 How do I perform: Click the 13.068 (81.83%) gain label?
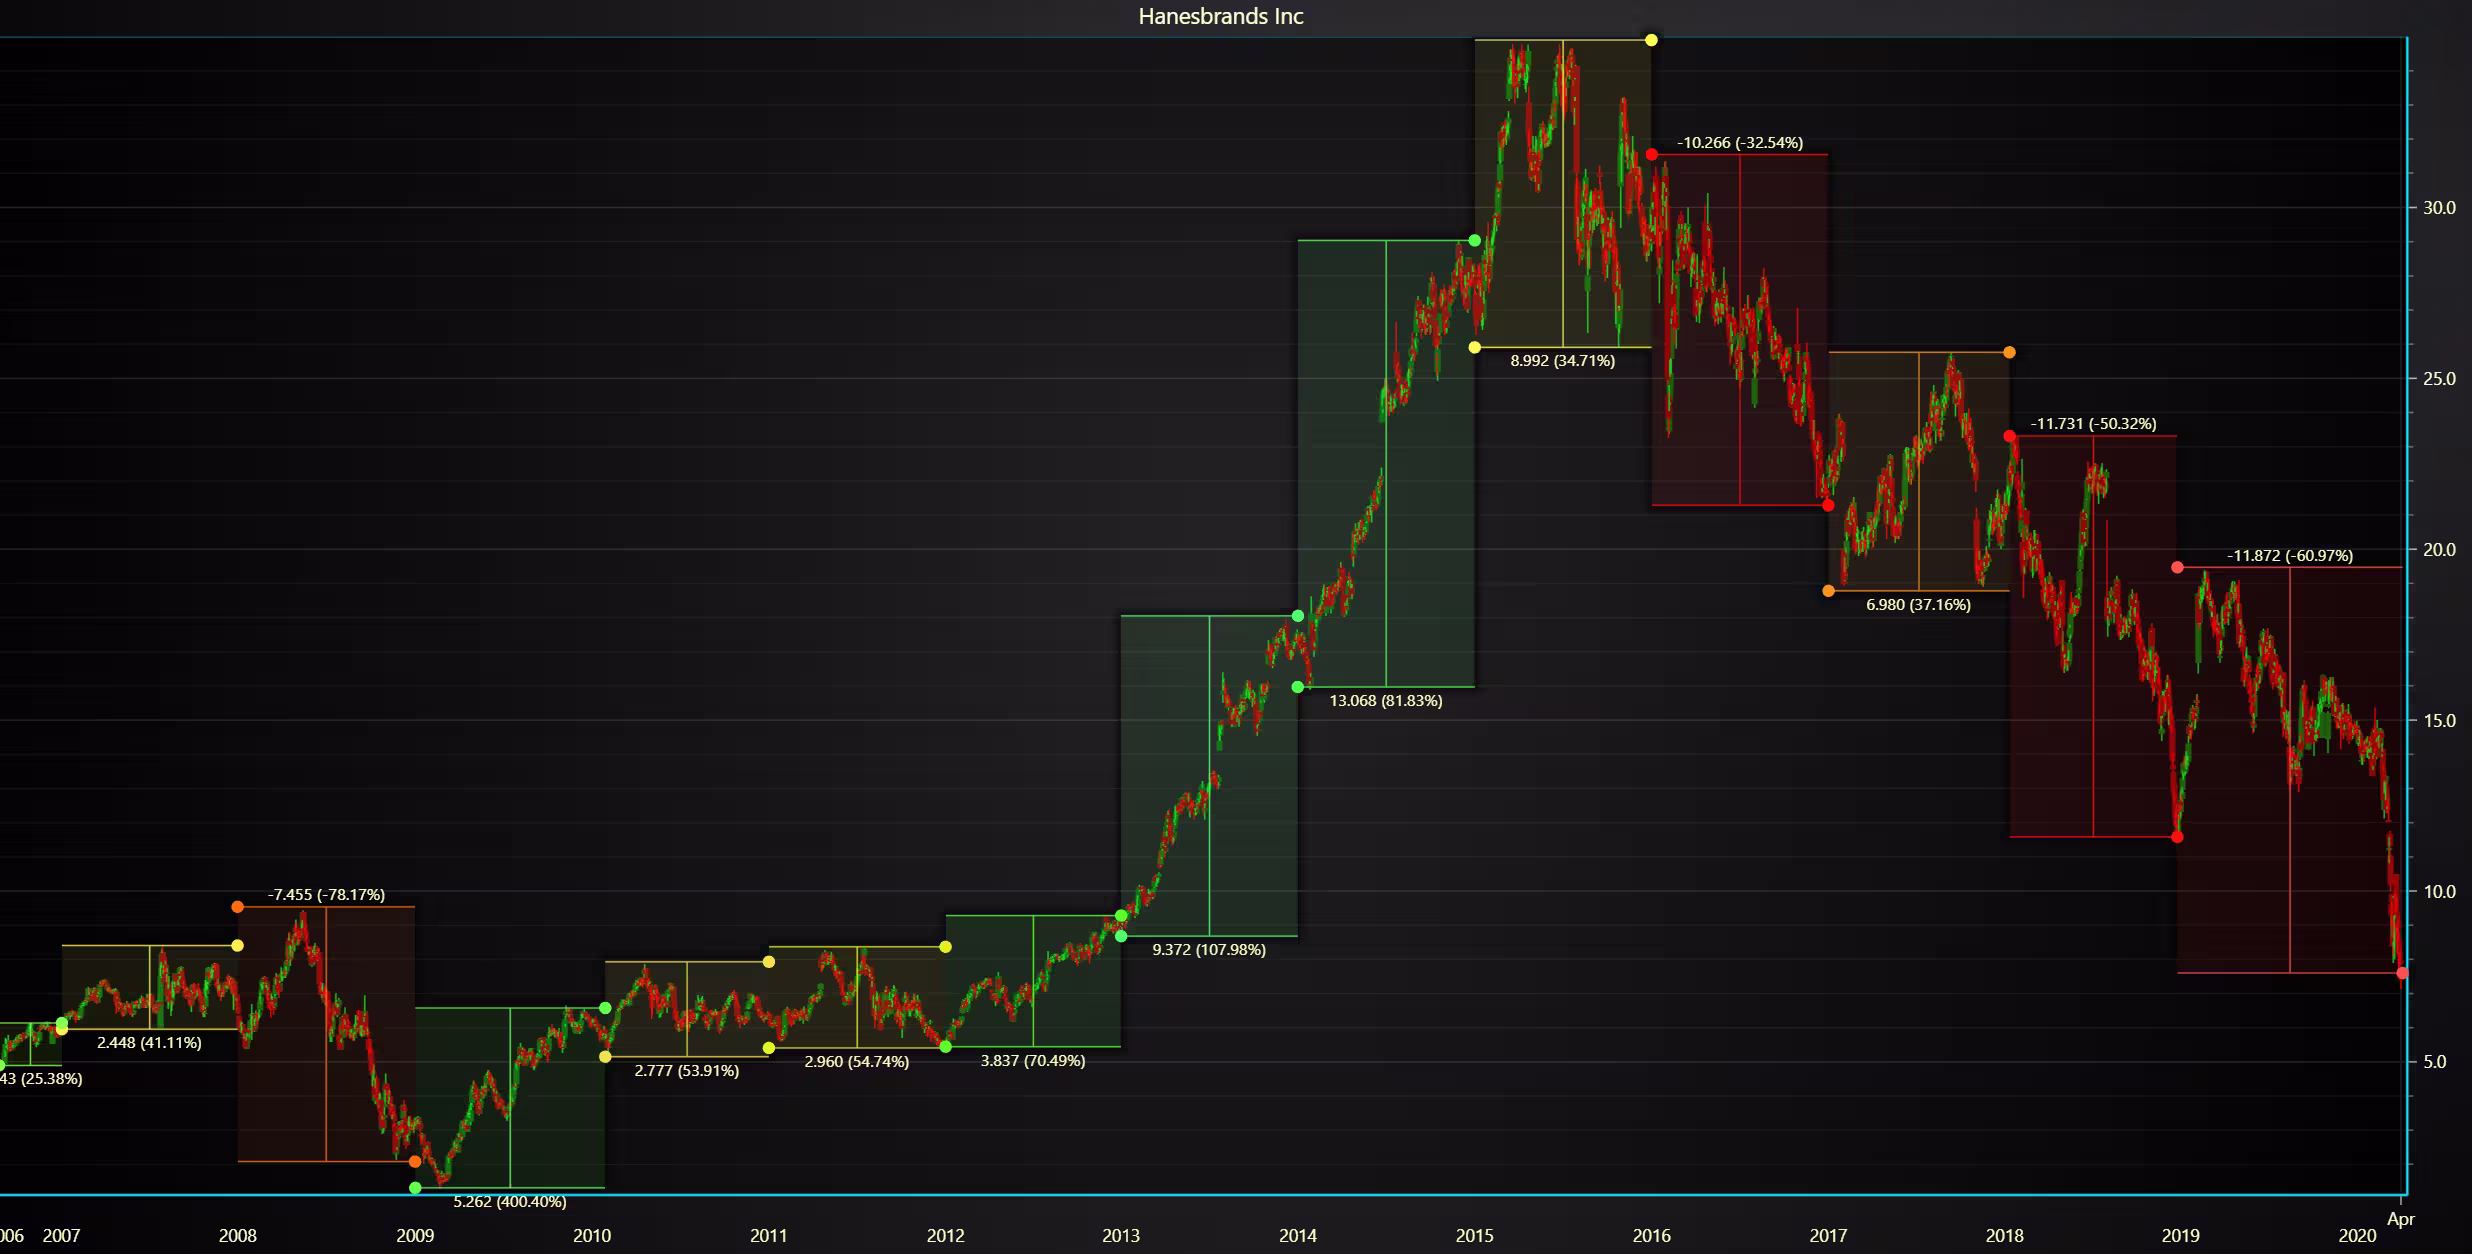1385,701
